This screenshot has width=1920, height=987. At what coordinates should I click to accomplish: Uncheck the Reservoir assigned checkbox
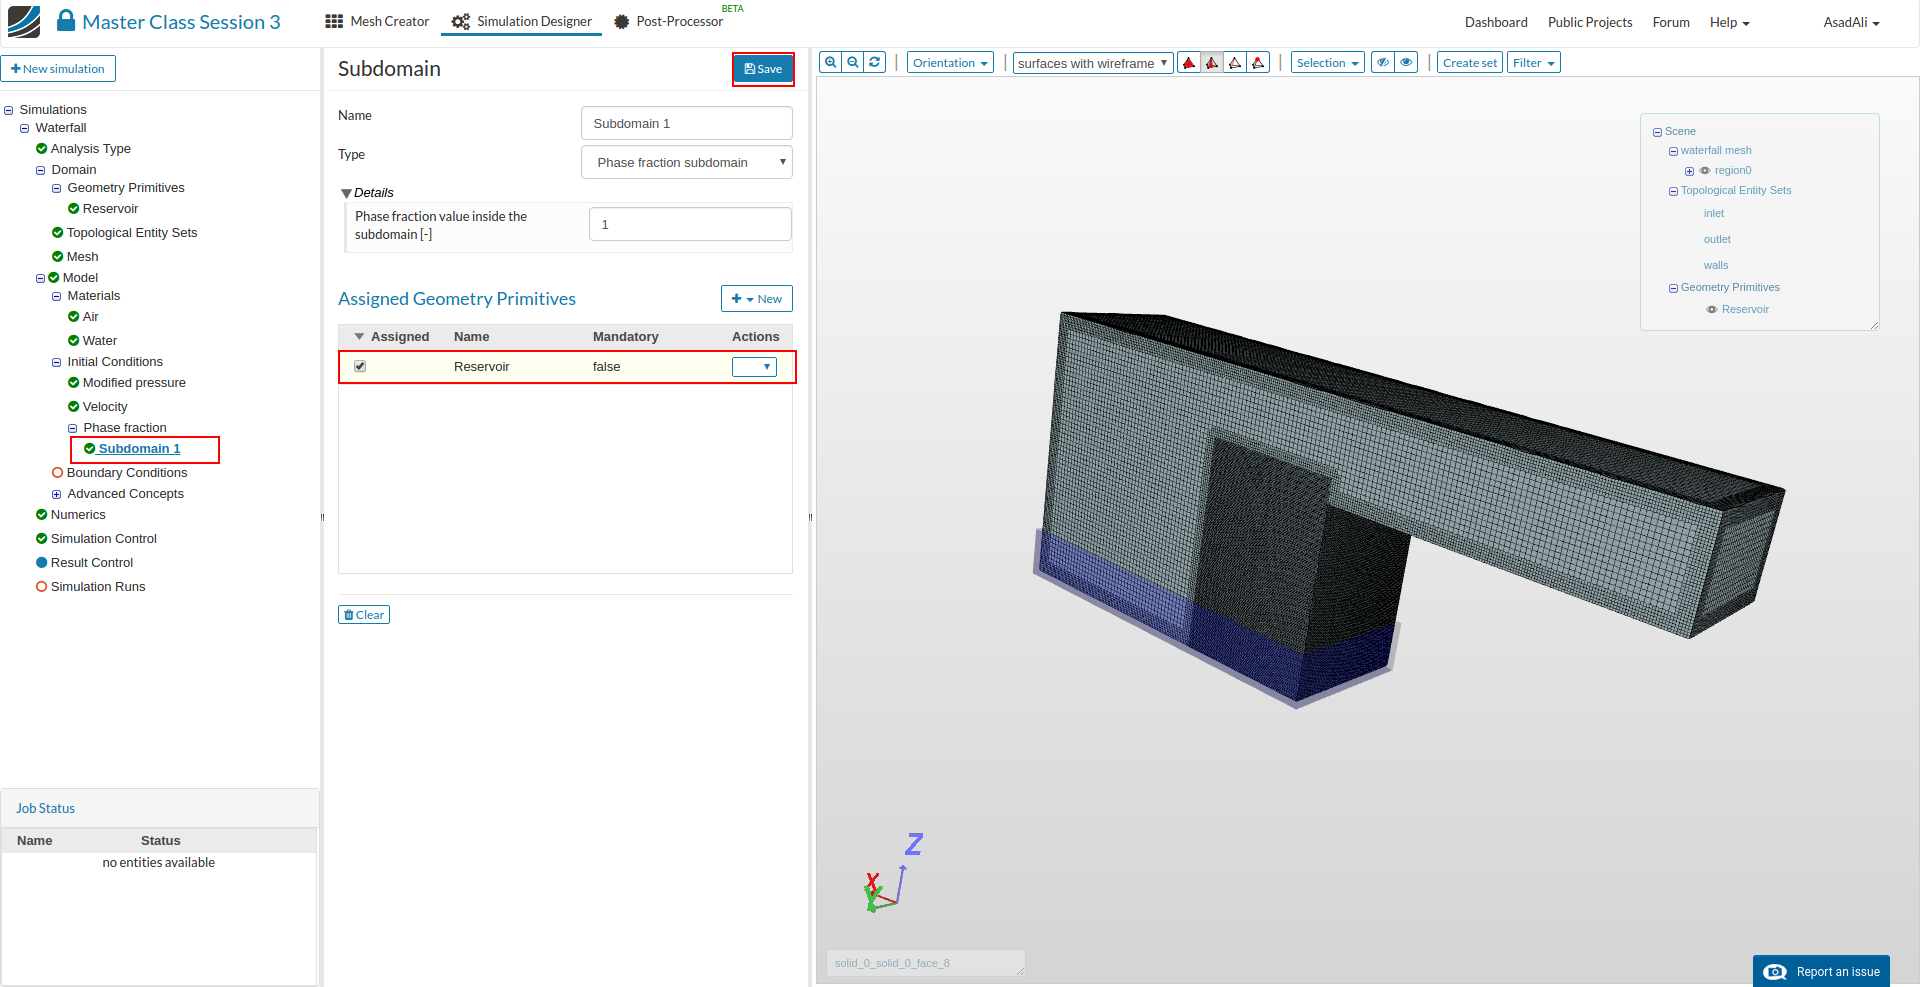click(360, 367)
